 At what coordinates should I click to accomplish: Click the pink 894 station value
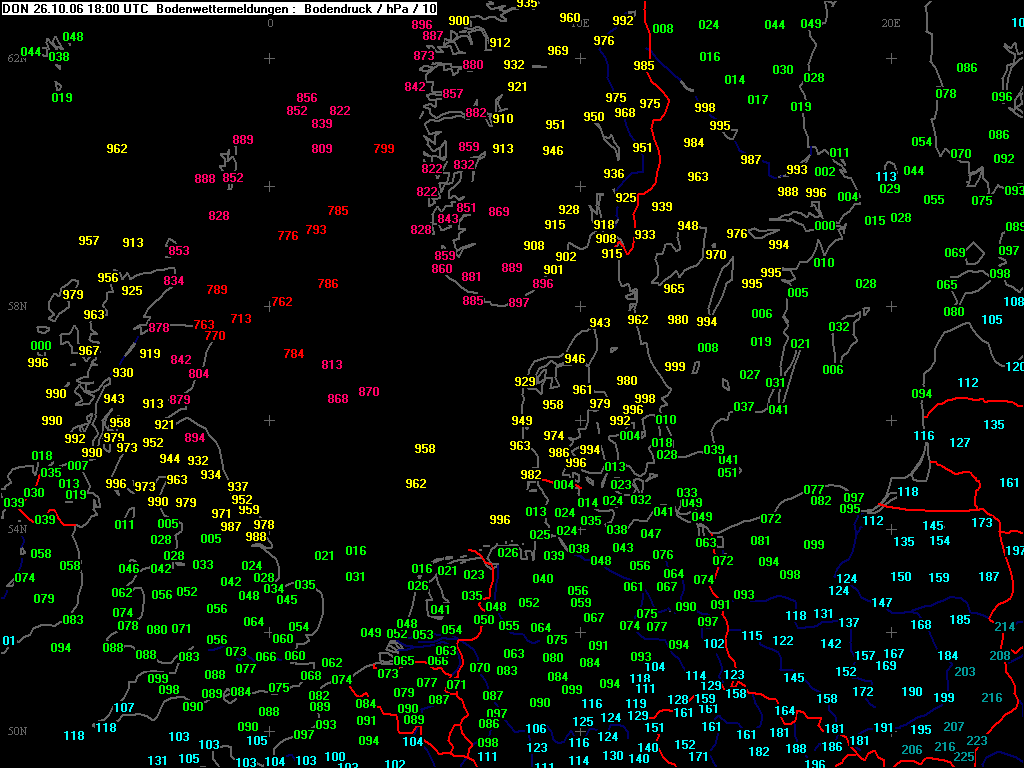coord(195,438)
